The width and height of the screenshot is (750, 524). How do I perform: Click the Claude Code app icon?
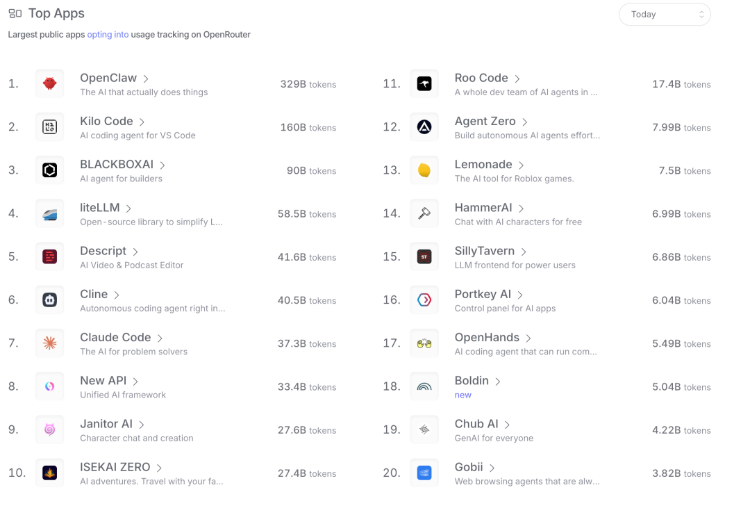pyautogui.click(x=50, y=343)
